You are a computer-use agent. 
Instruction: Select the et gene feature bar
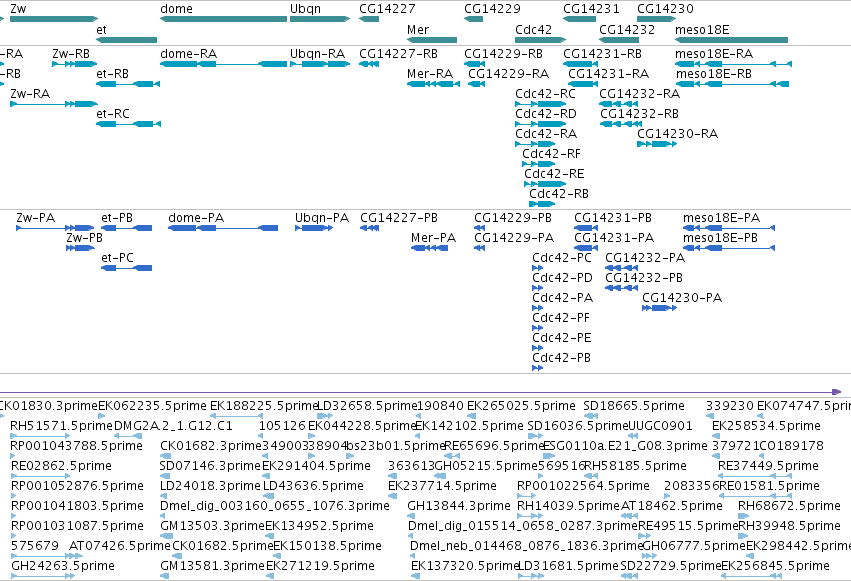126,40
